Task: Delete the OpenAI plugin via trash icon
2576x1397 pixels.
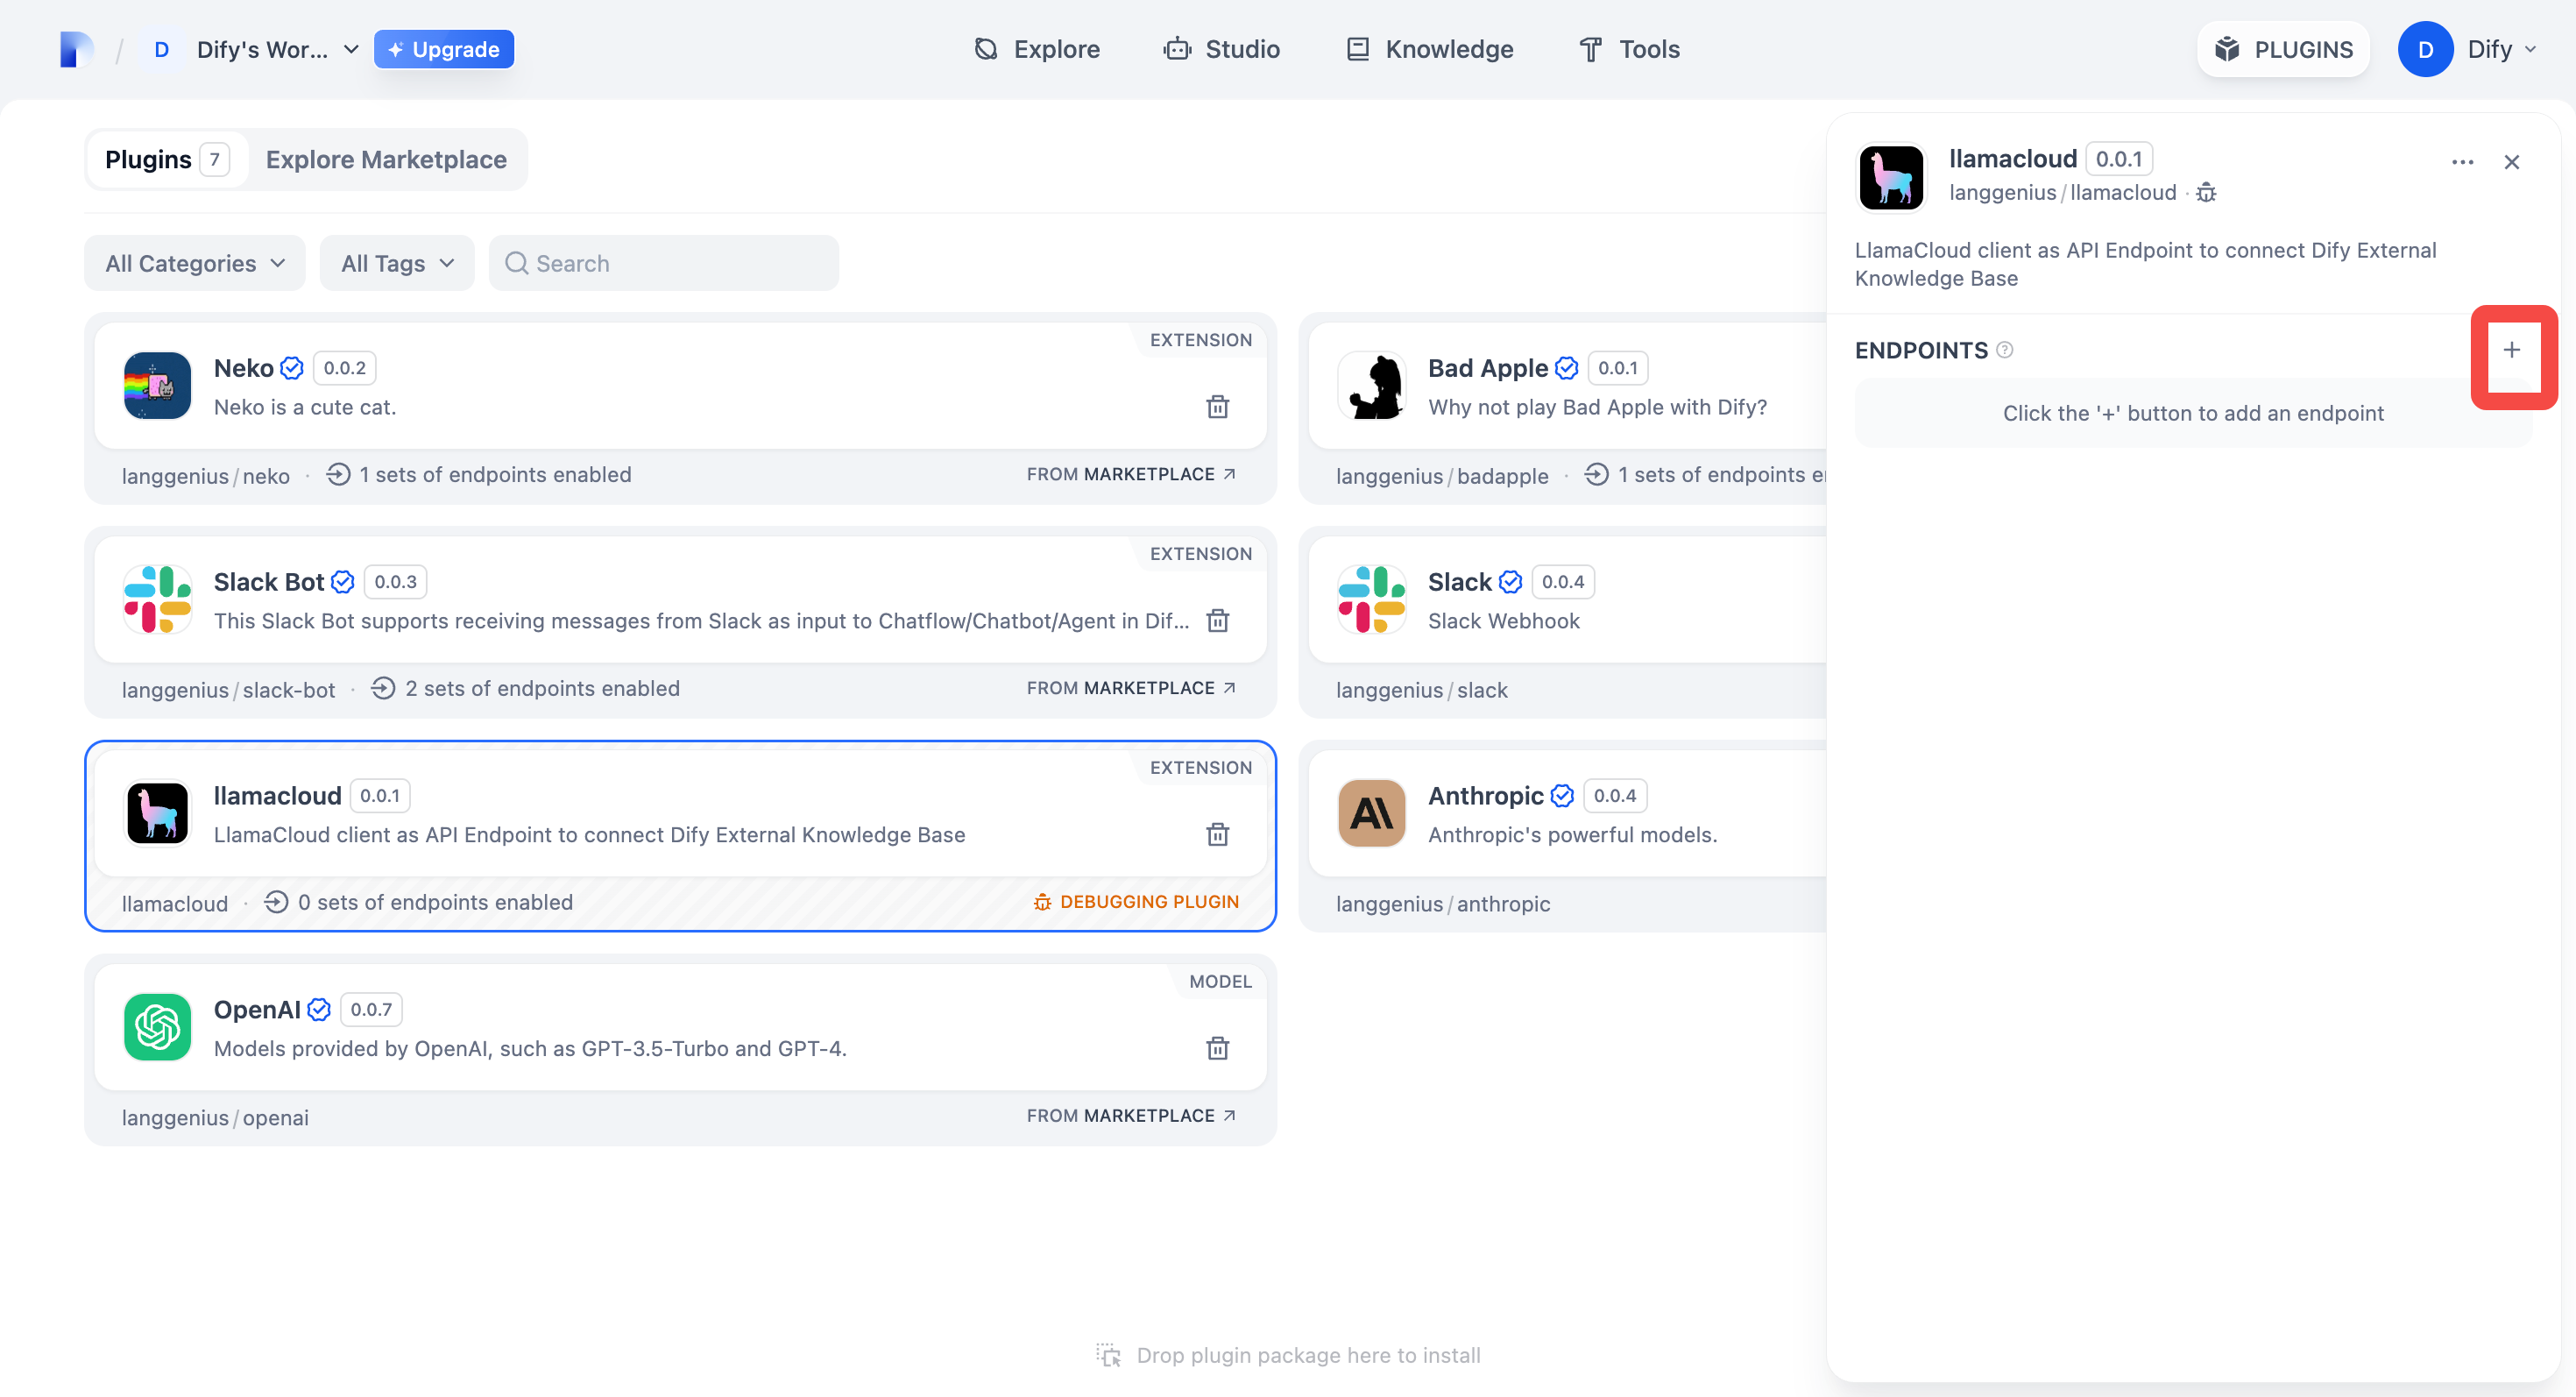Action: pos(1217,1048)
